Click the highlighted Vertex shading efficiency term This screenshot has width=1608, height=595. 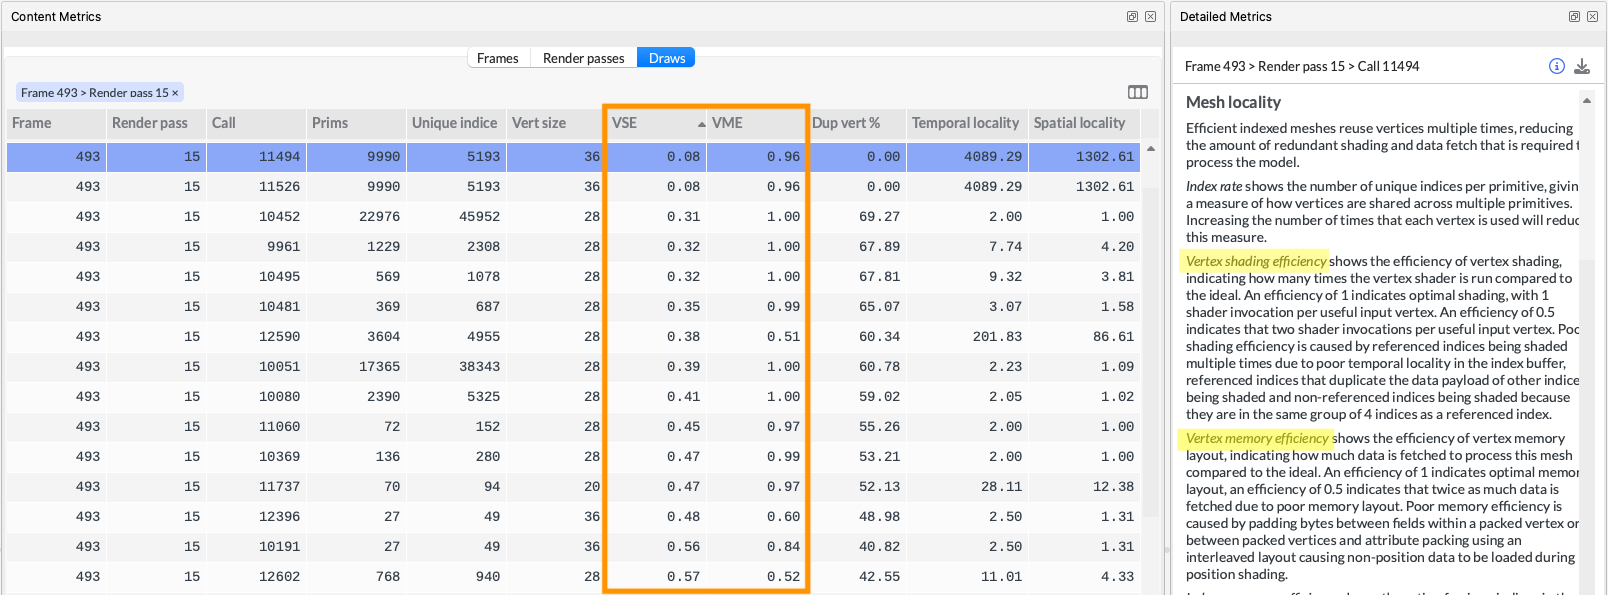point(1256,261)
